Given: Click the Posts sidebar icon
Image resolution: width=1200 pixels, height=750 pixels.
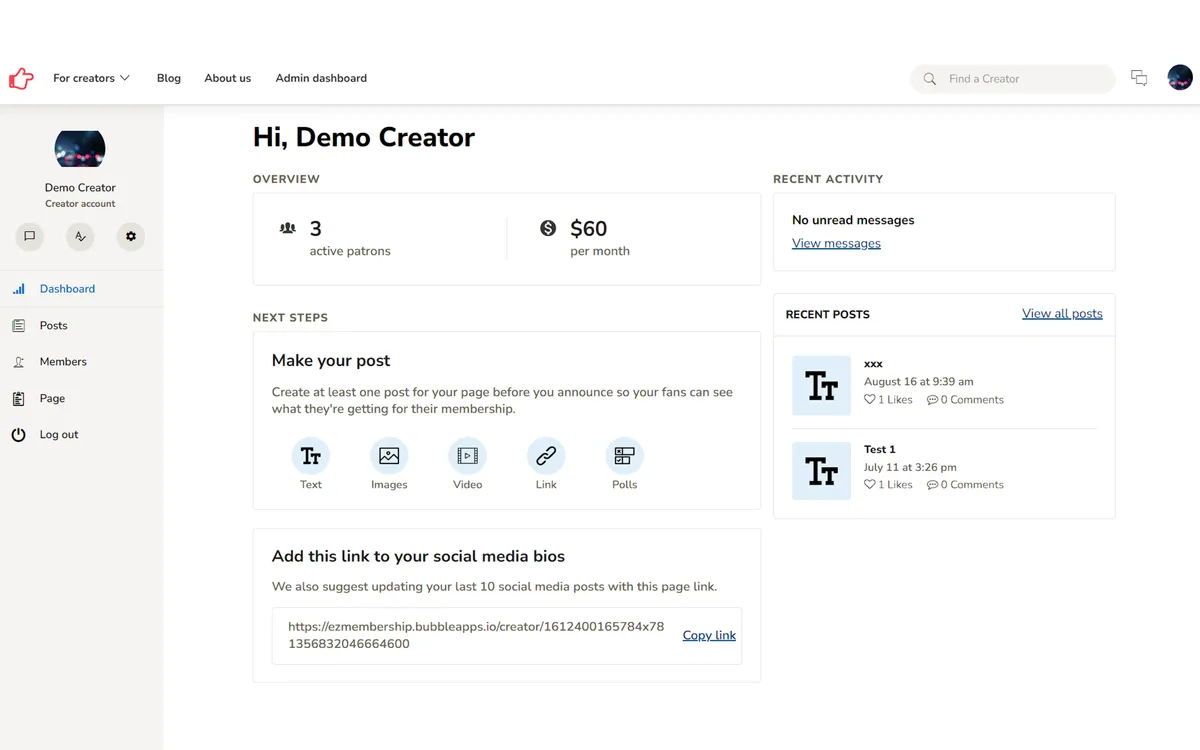Looking at the screenshot, I should (x=18, y=325).
